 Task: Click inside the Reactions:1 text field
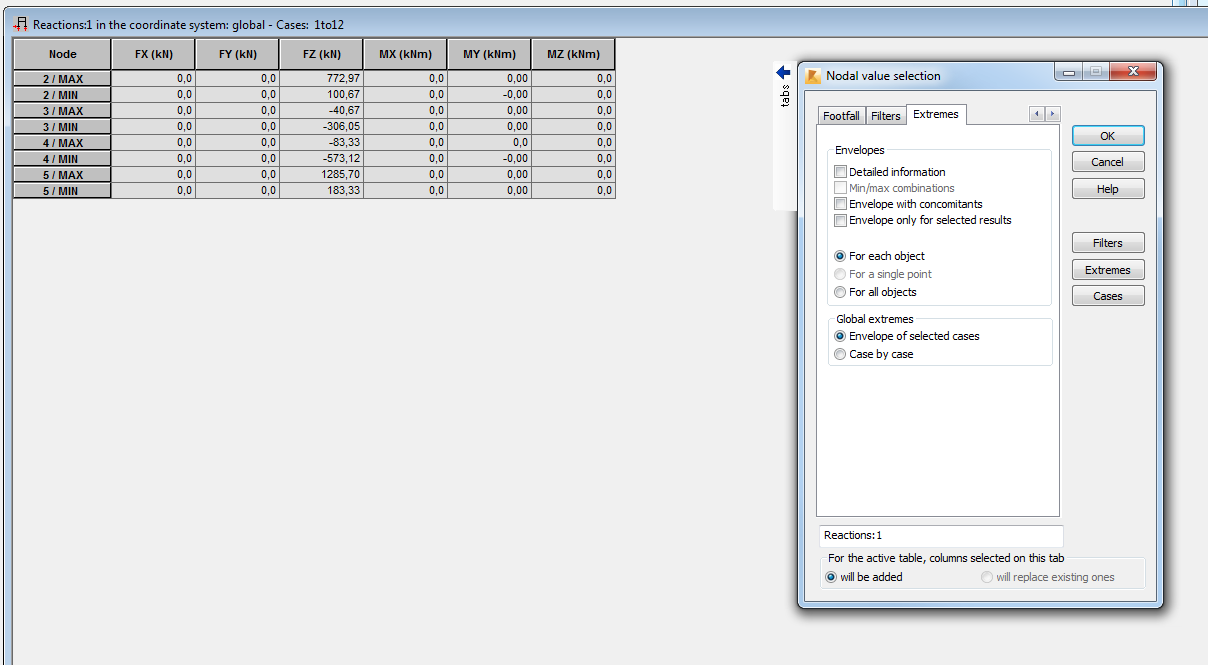point(940,535)
